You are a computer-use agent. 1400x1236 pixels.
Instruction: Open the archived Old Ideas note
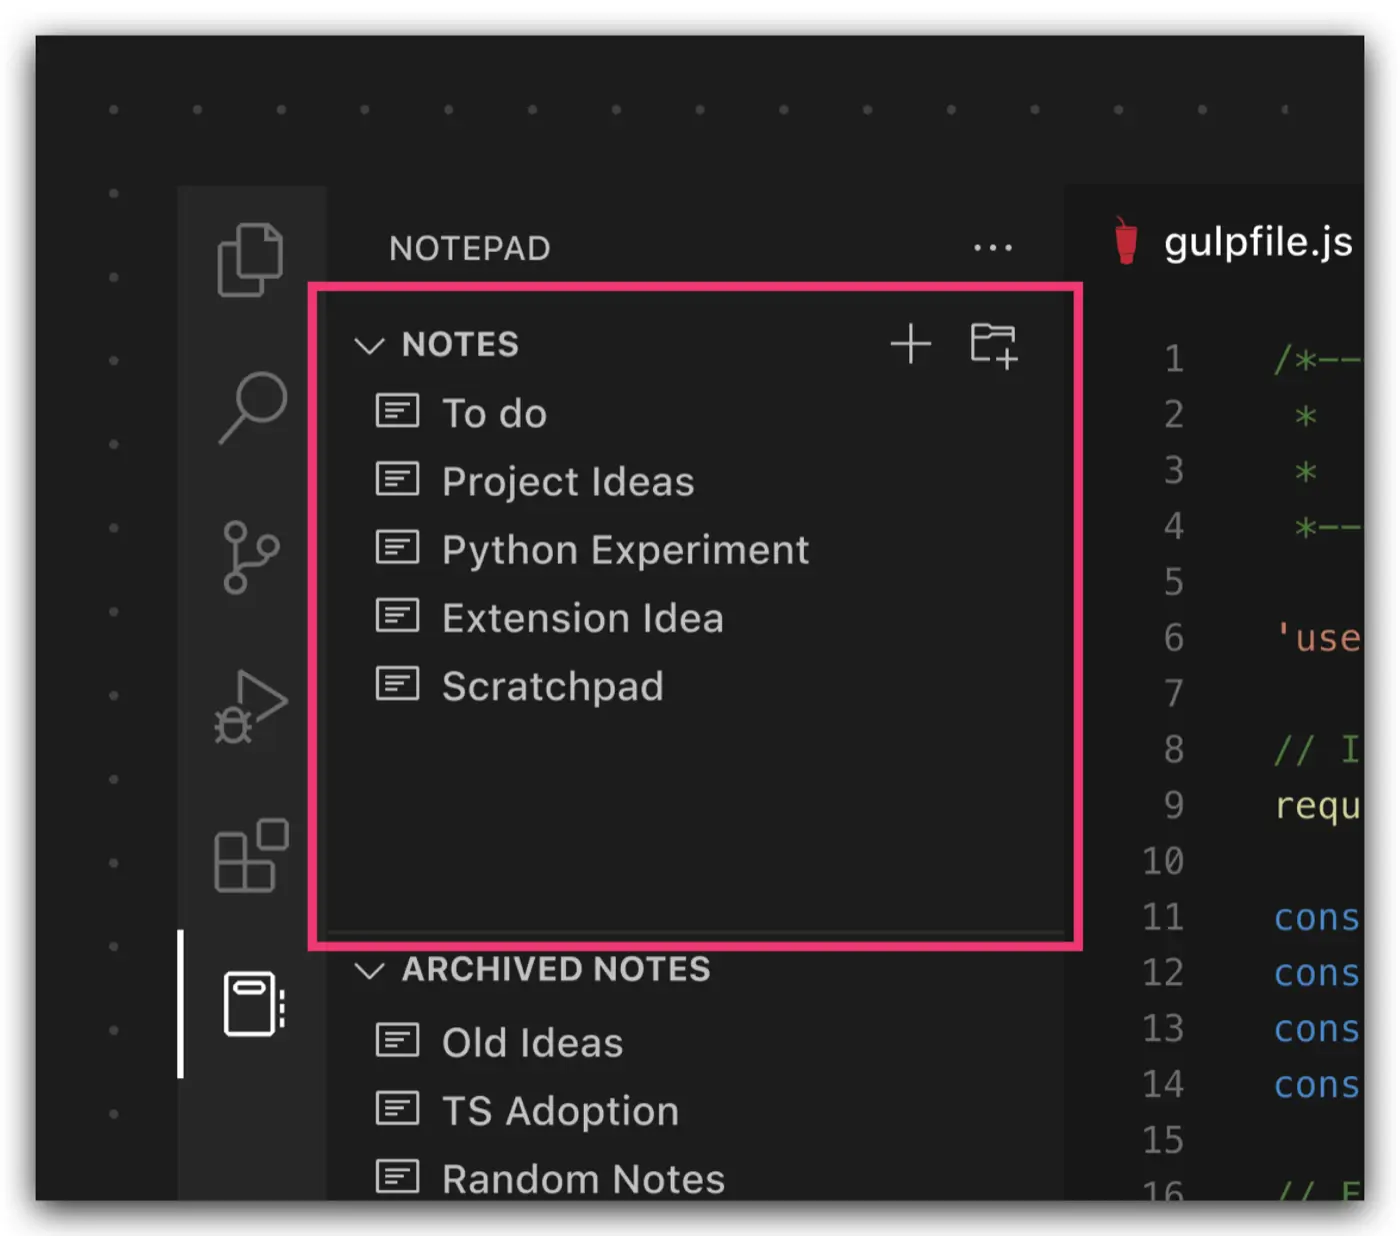pos(532,1043)
